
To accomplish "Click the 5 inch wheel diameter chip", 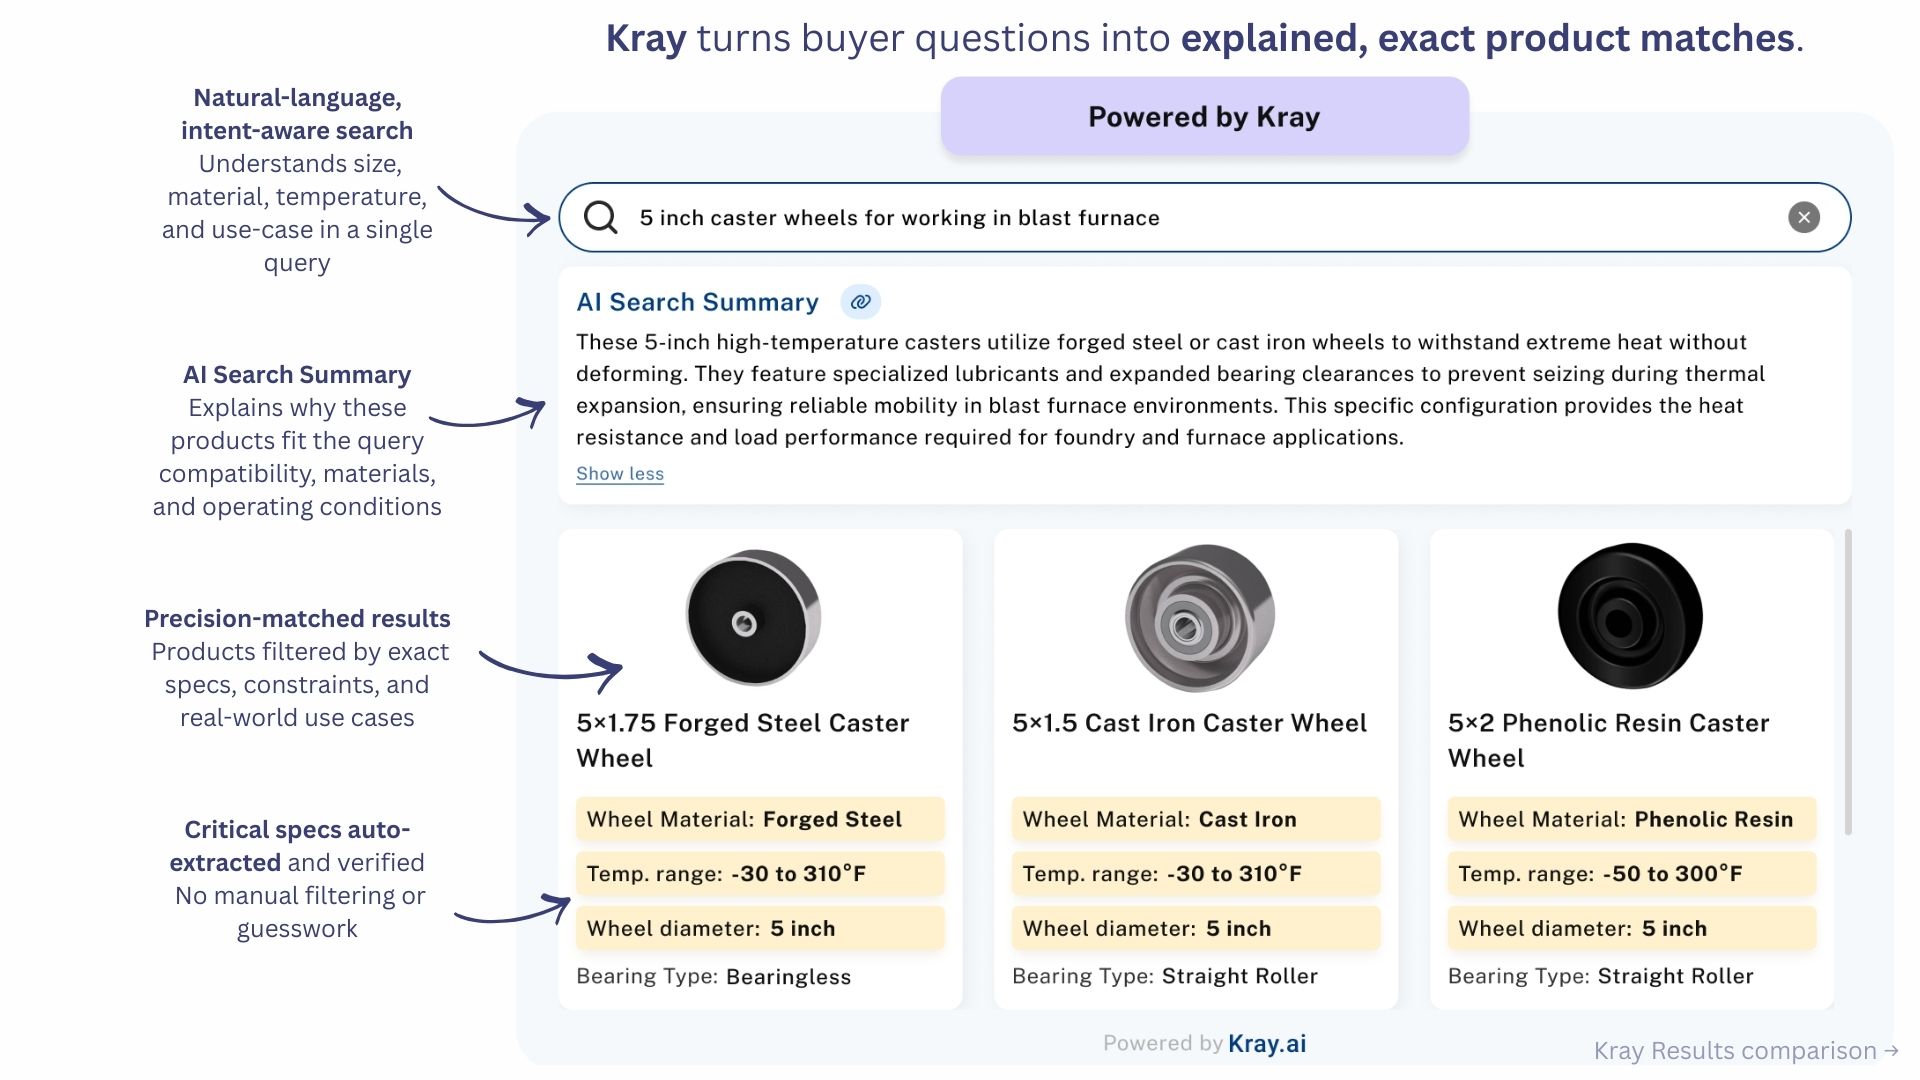I will 759,928.
